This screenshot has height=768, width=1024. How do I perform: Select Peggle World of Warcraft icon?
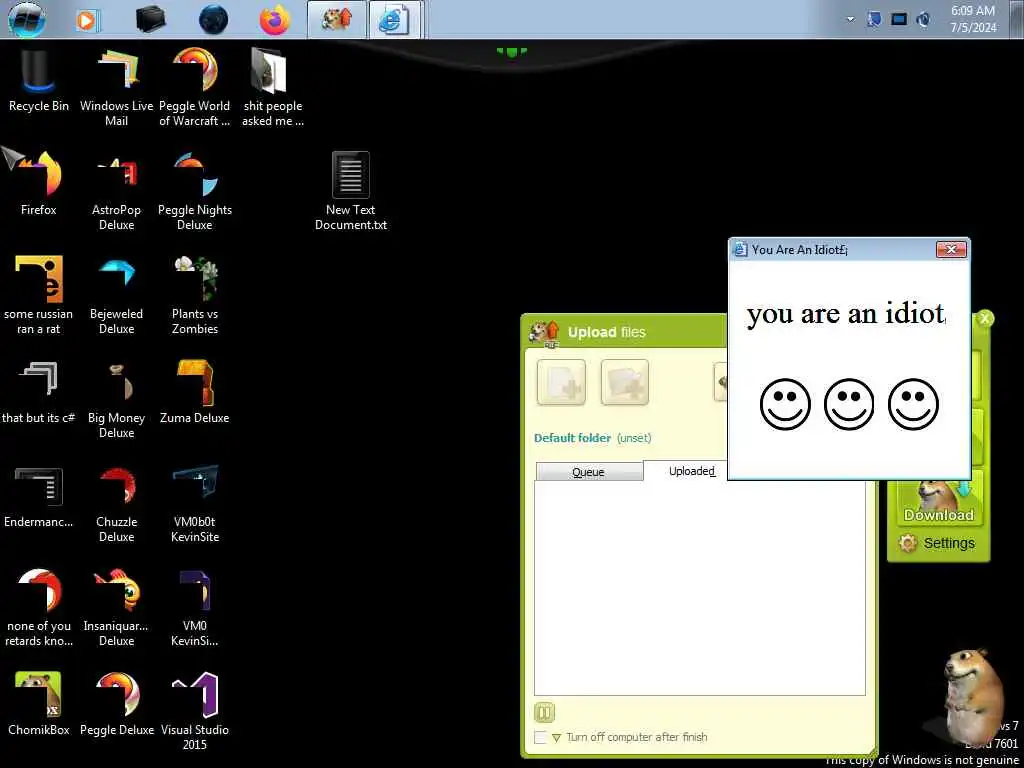pos(195,87)
